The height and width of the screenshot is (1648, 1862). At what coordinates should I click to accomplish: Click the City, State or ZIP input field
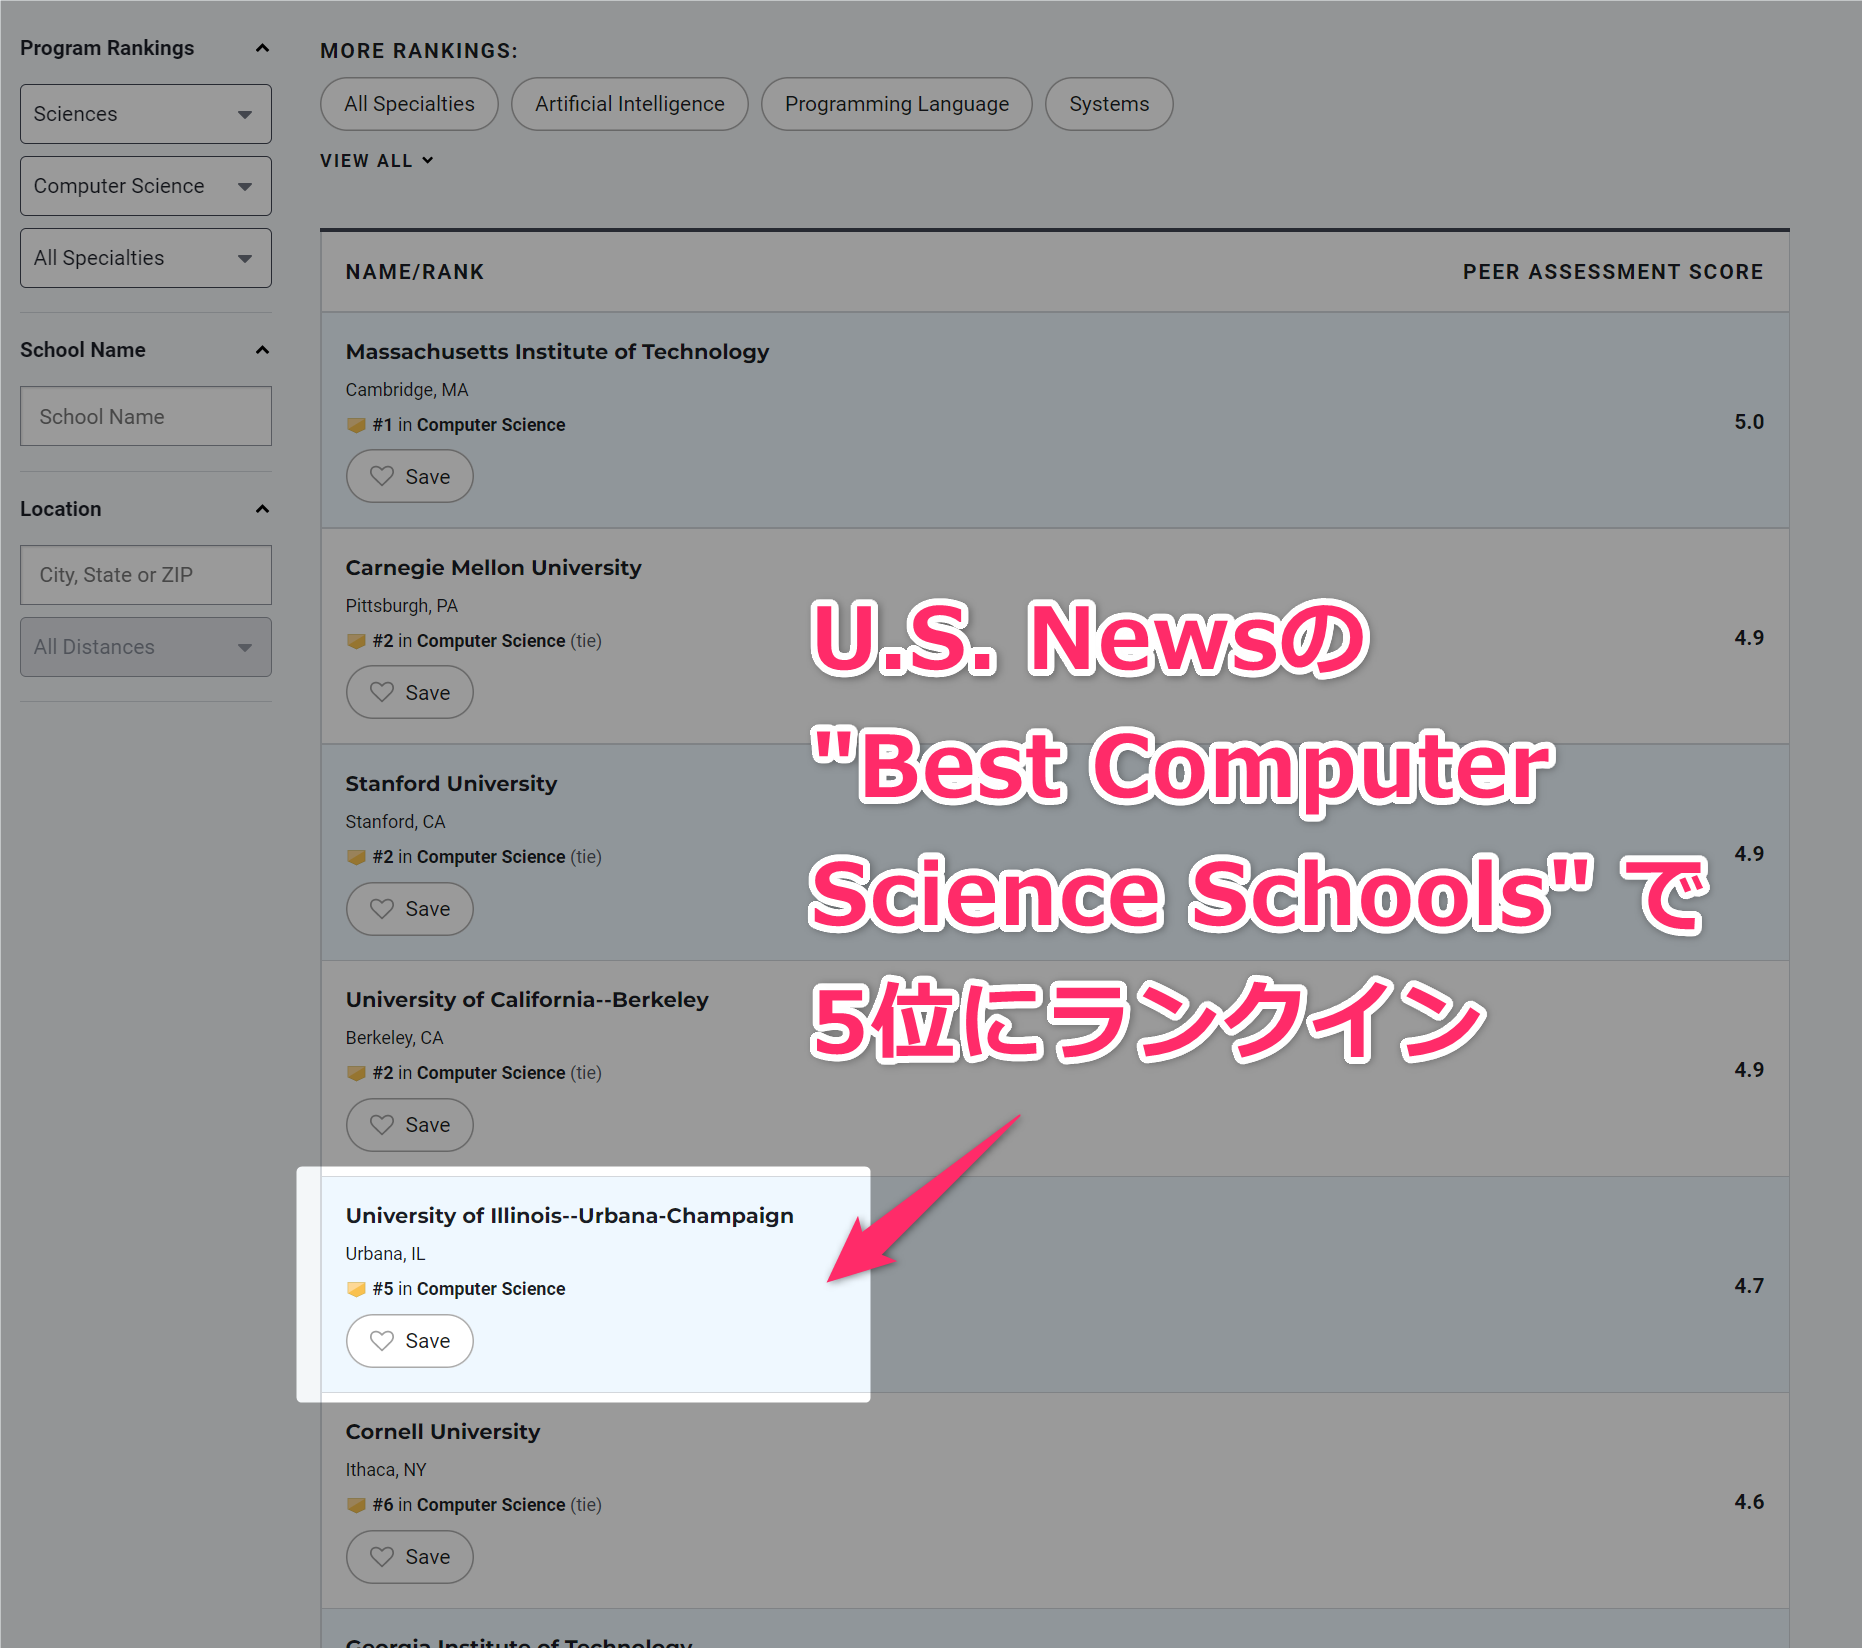[x=145, y=574]
